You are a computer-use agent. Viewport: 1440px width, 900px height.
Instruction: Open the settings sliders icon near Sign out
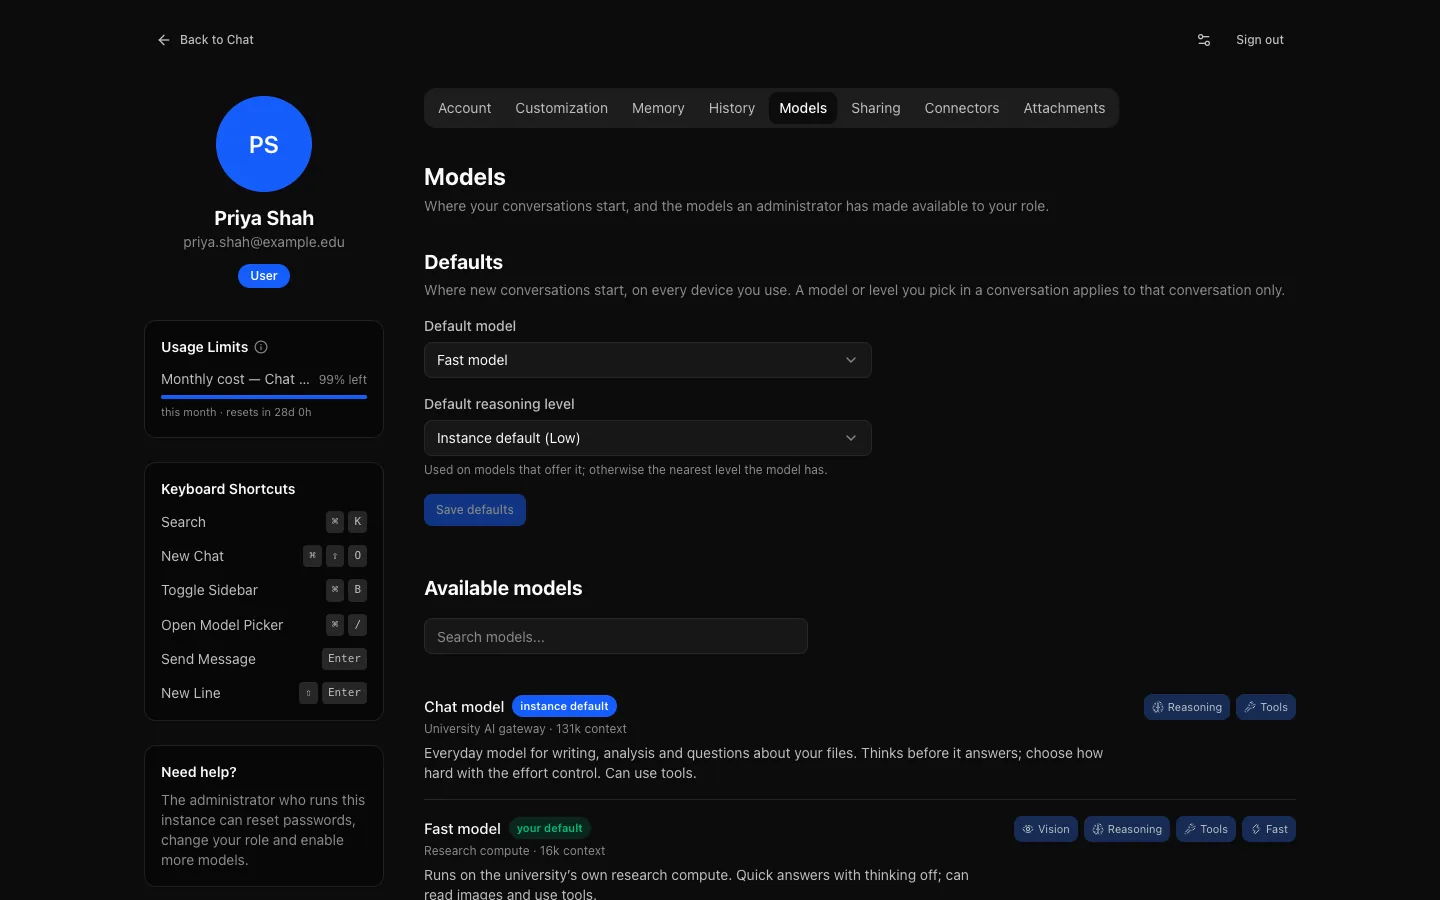(1204, 40)
